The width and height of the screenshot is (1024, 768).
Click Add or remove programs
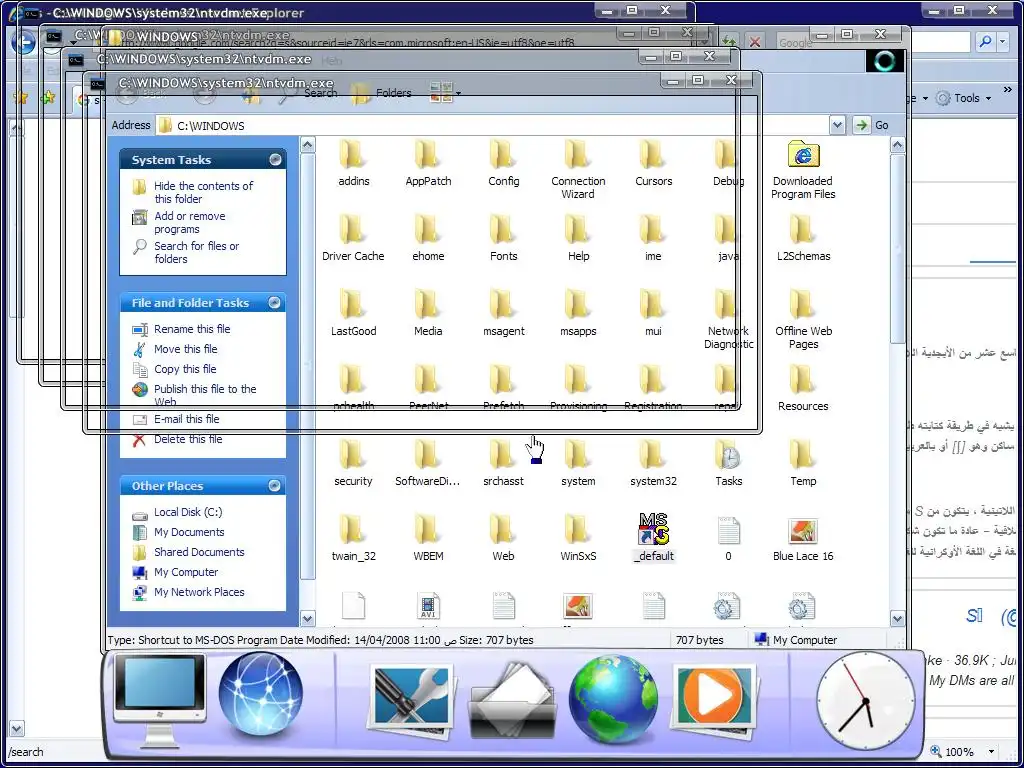189,222
